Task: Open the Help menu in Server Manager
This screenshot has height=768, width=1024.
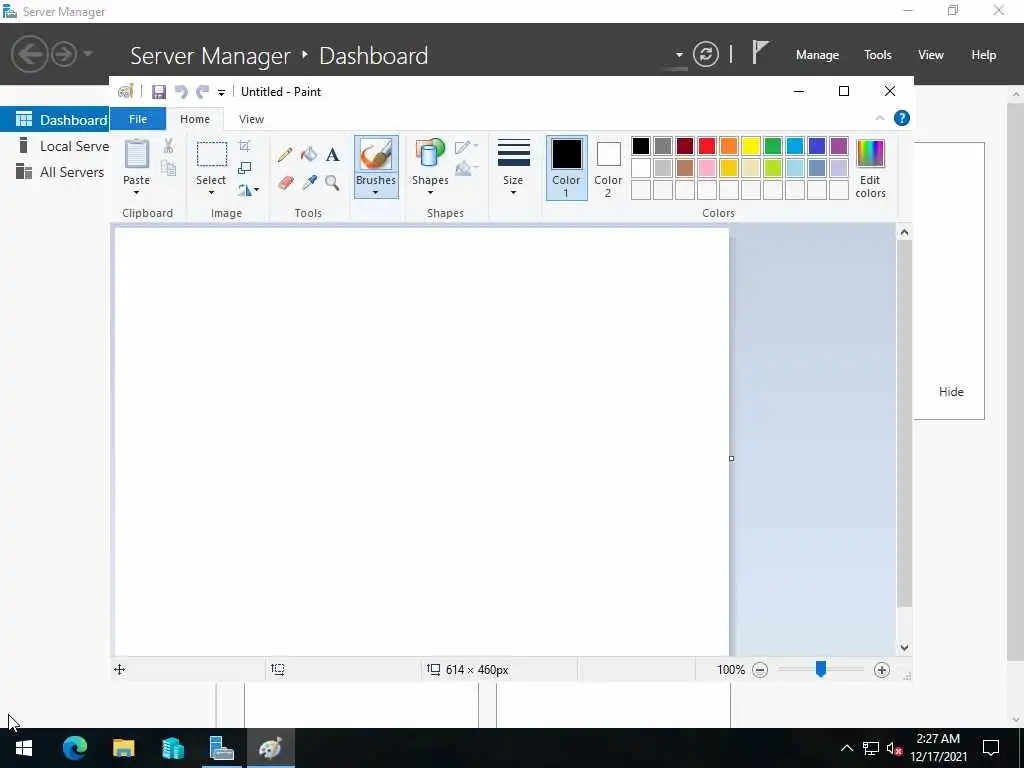Action: [x=984, y=55]
